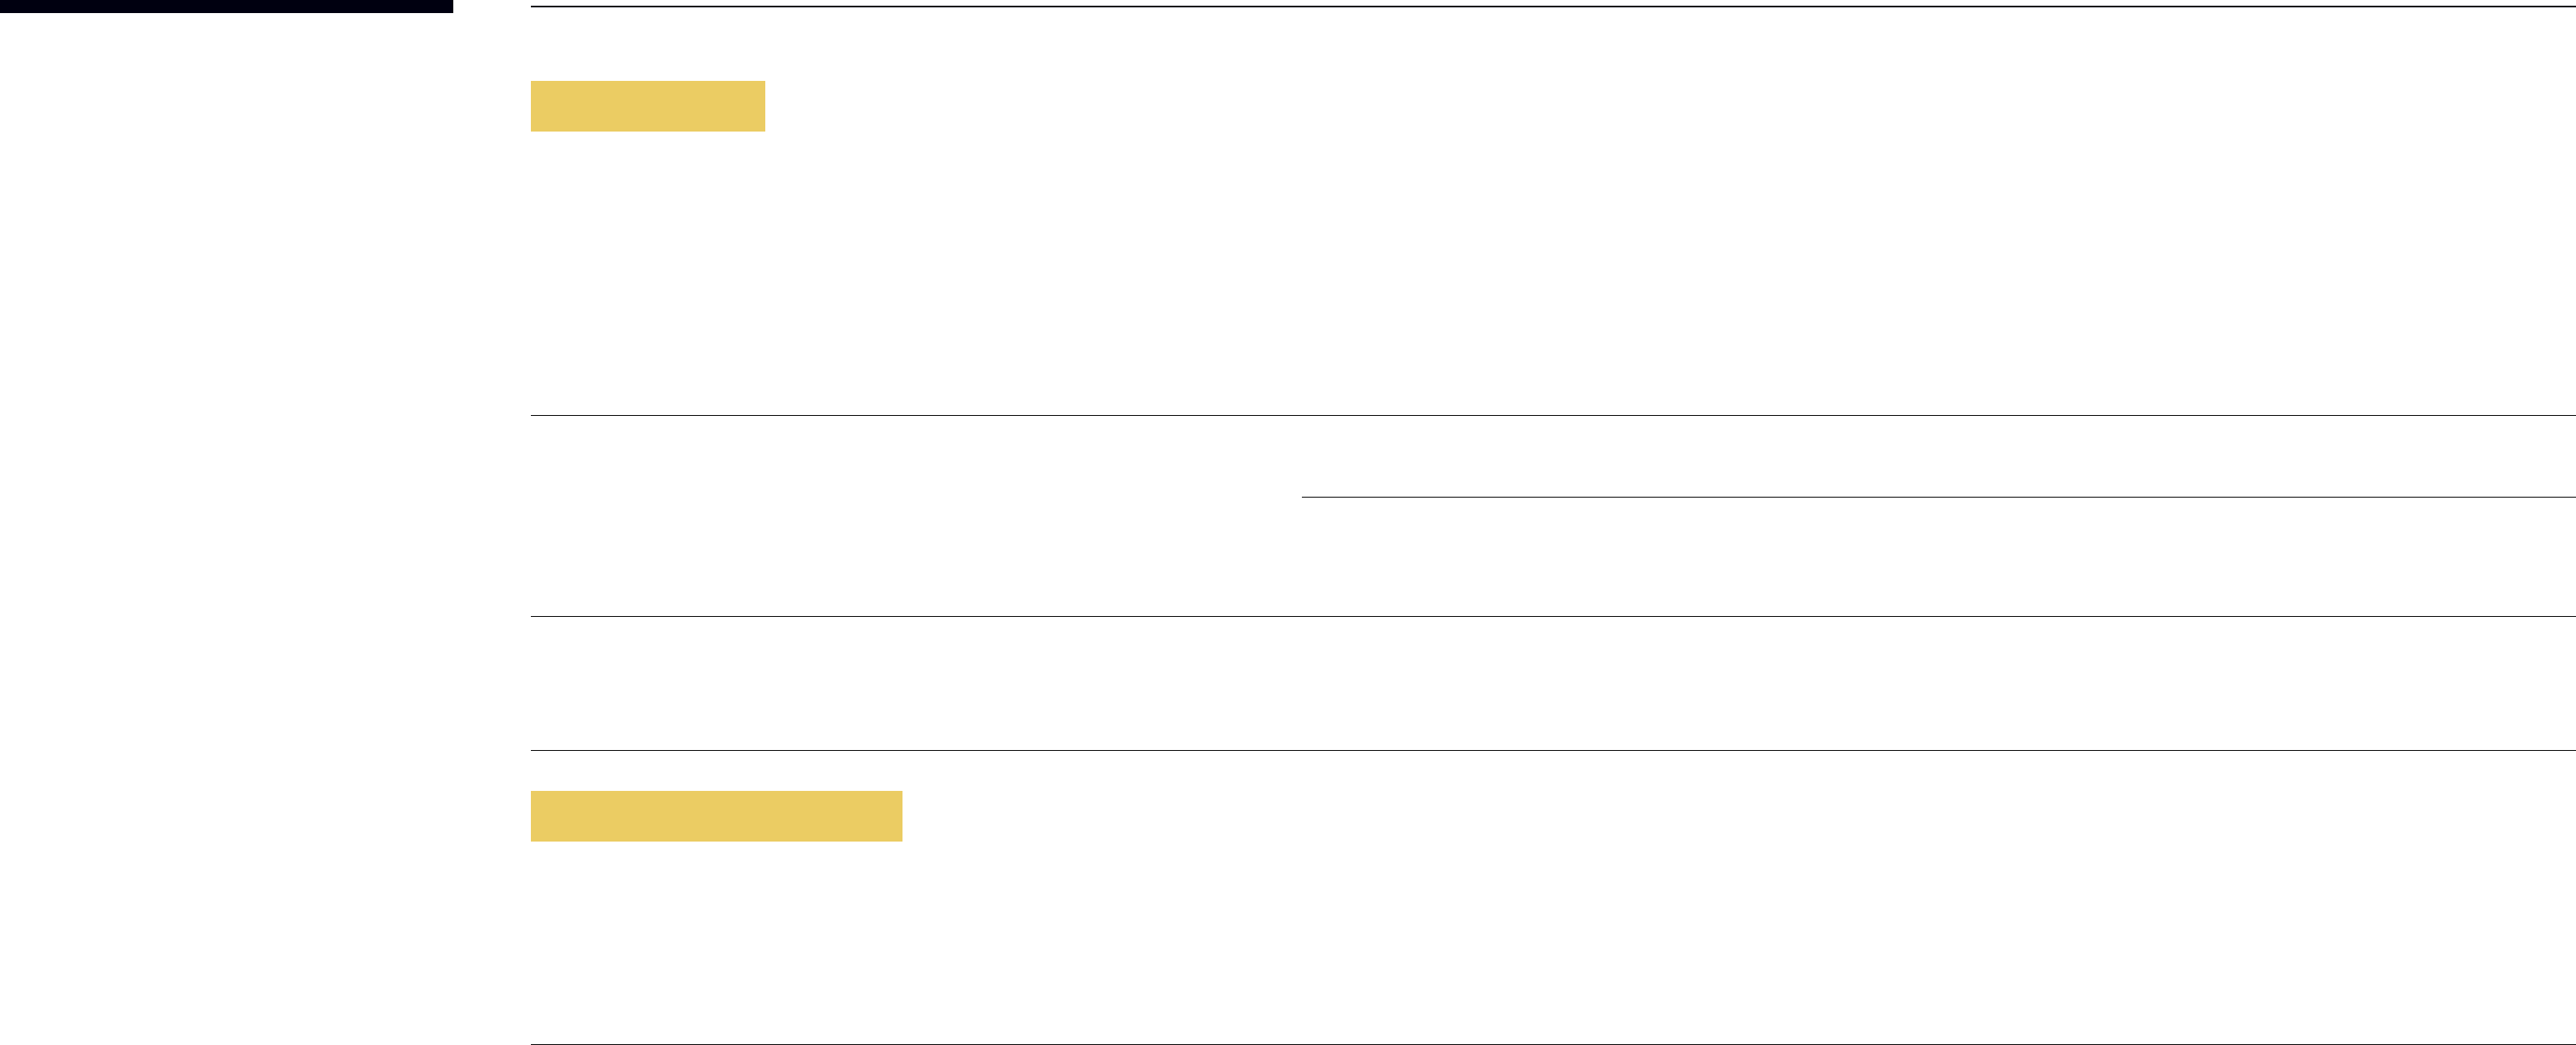Click the long divider just below the short indented line
Image resolution: width=2576 pixels, height=1045 pixels.
1553,617
